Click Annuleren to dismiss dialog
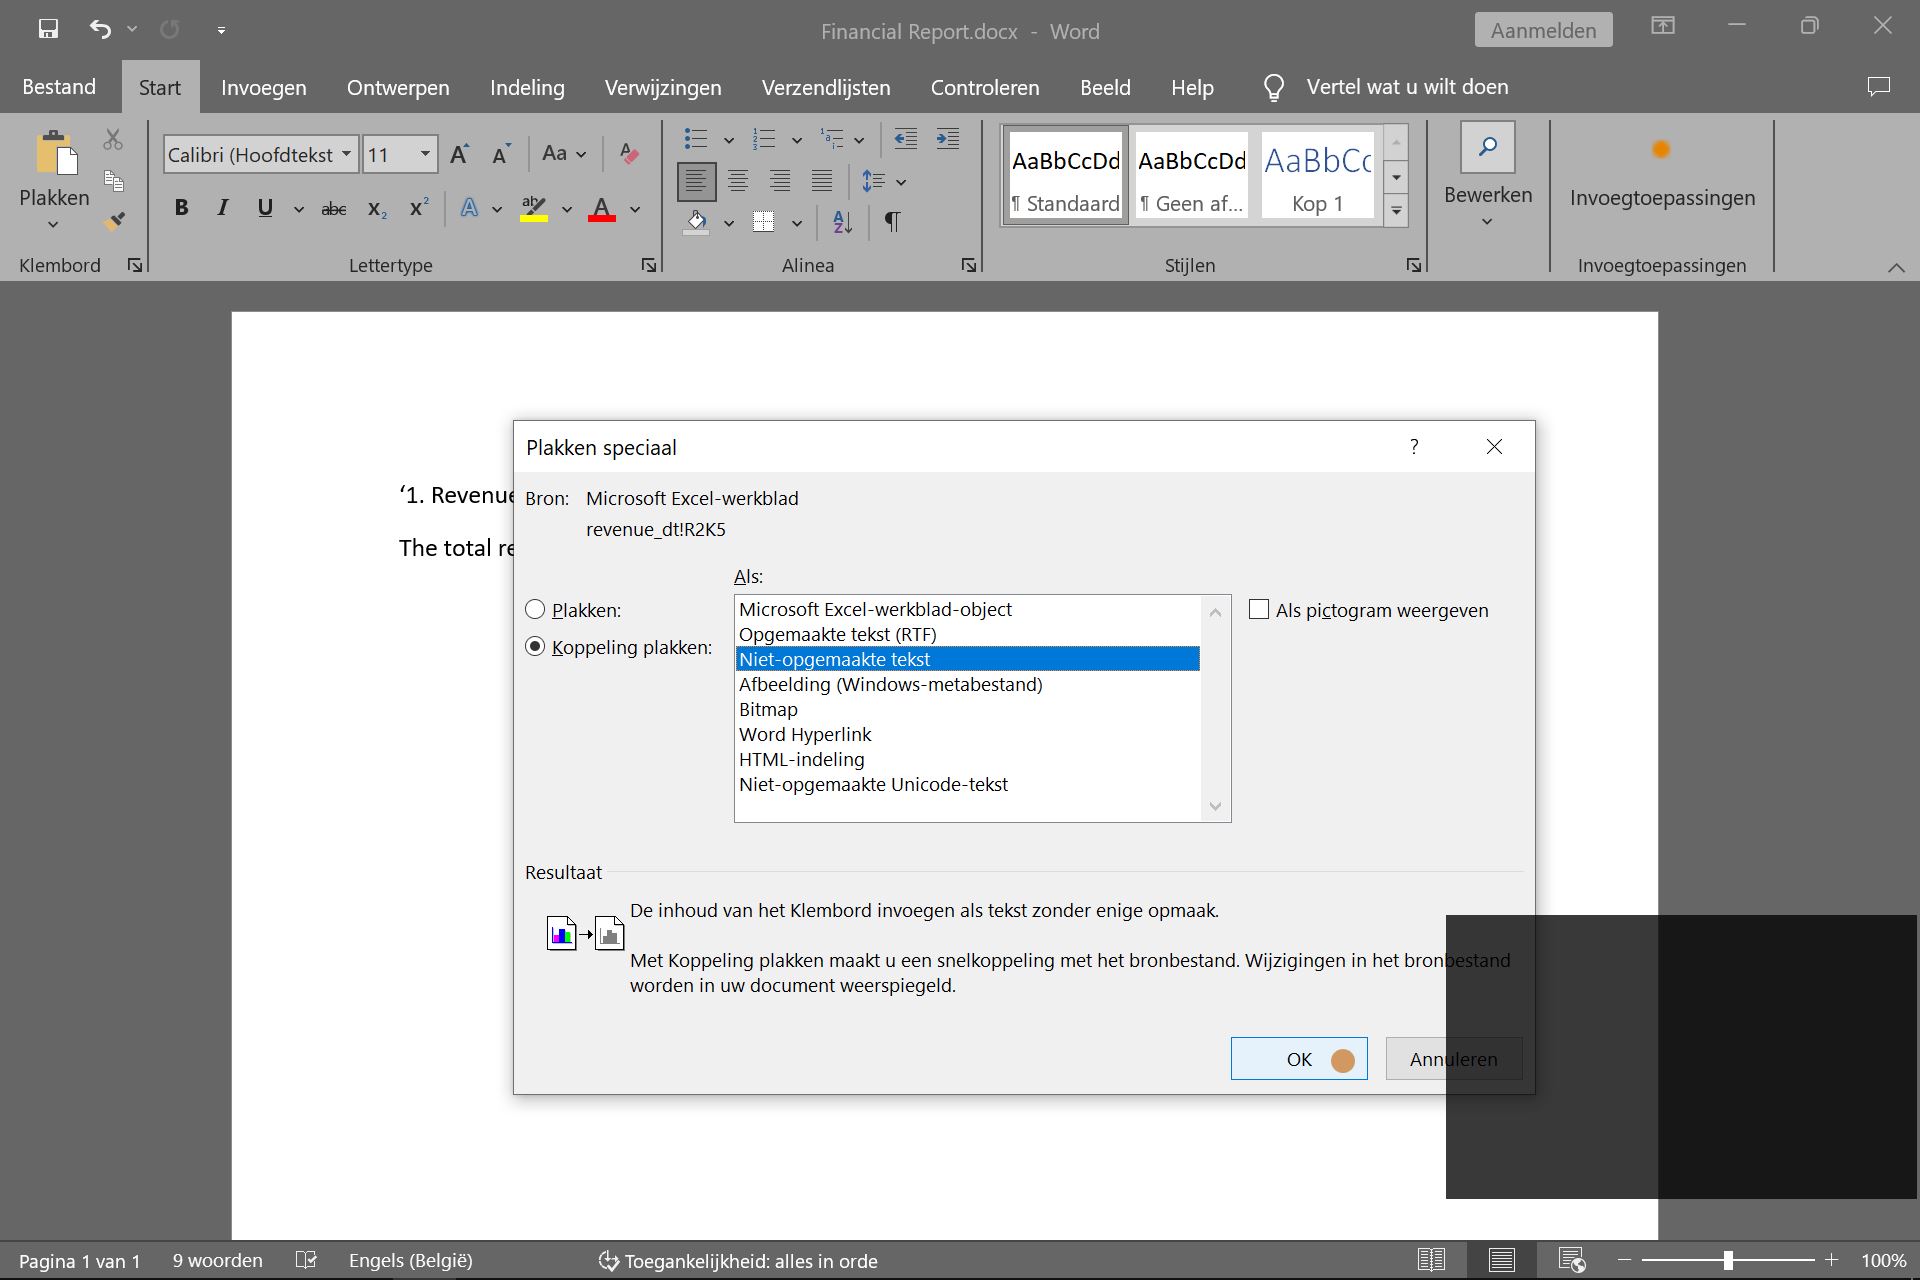Viewport: 1920px width, 1280px height. (1453, 1059)
